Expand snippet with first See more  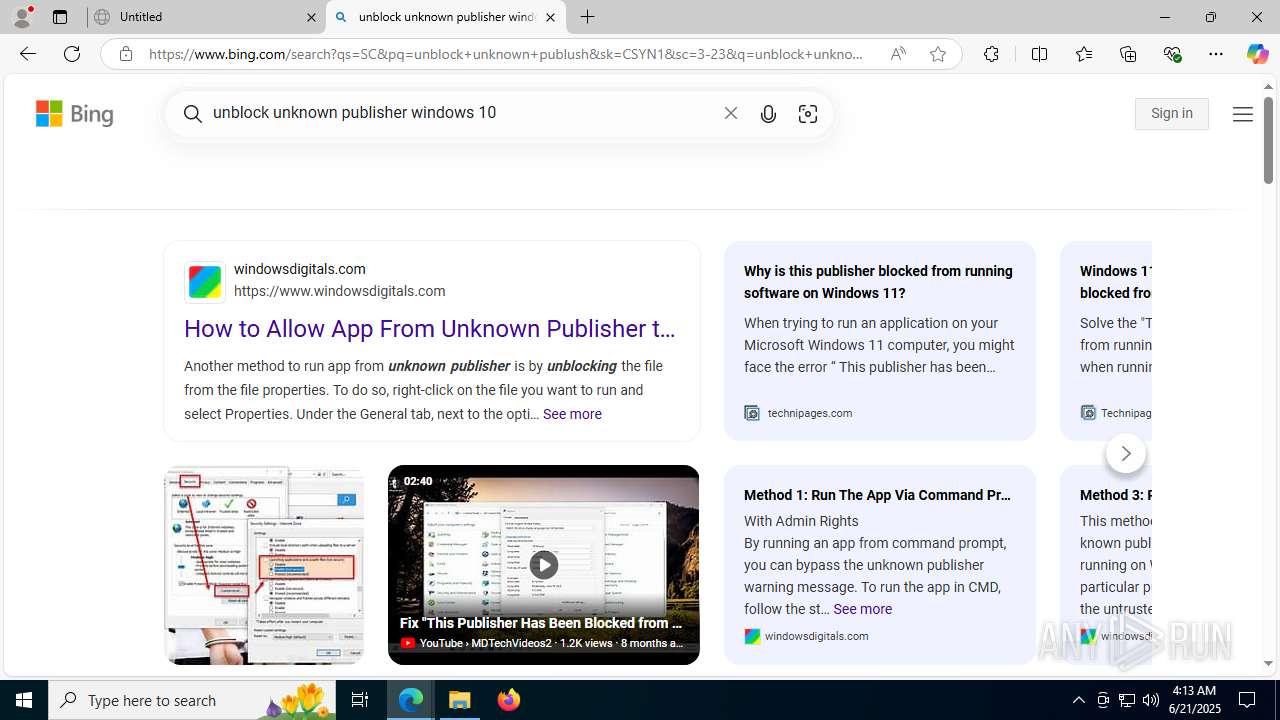[x=572, y=414]
